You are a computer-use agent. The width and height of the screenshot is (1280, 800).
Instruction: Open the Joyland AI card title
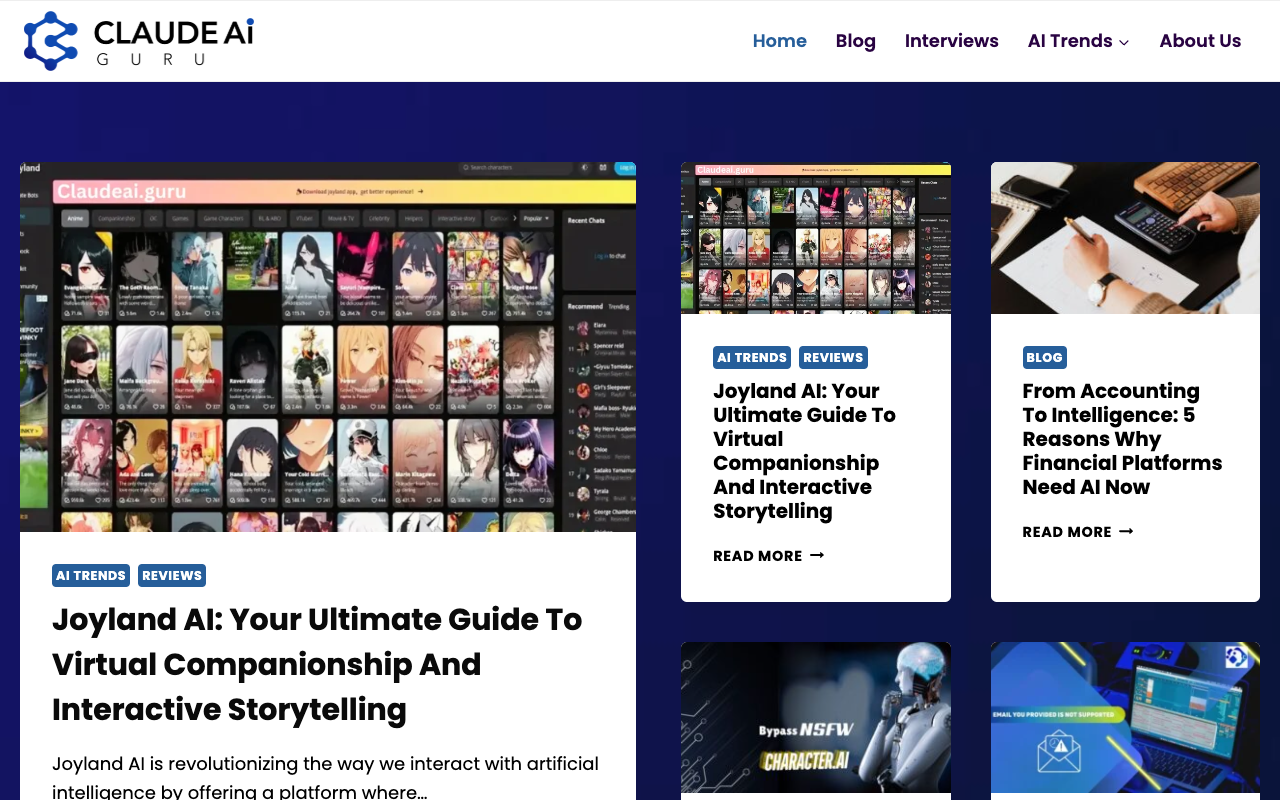point(804,451)
